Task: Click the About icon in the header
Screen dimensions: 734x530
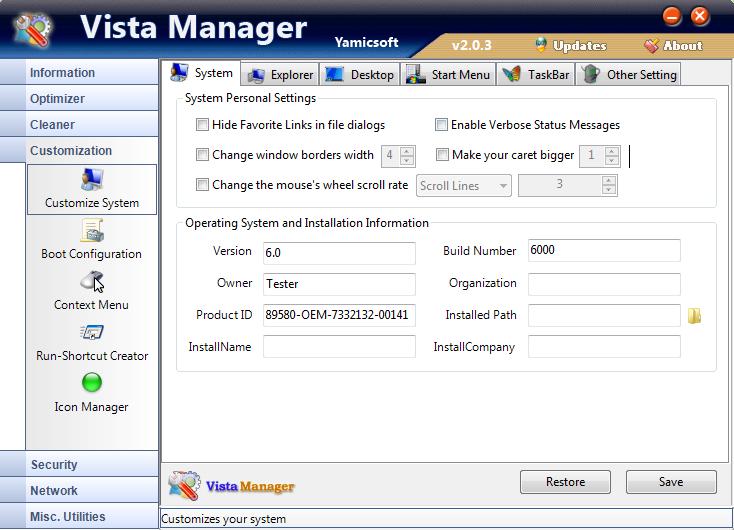Action: pyautogui.click(x=651, y=45)
